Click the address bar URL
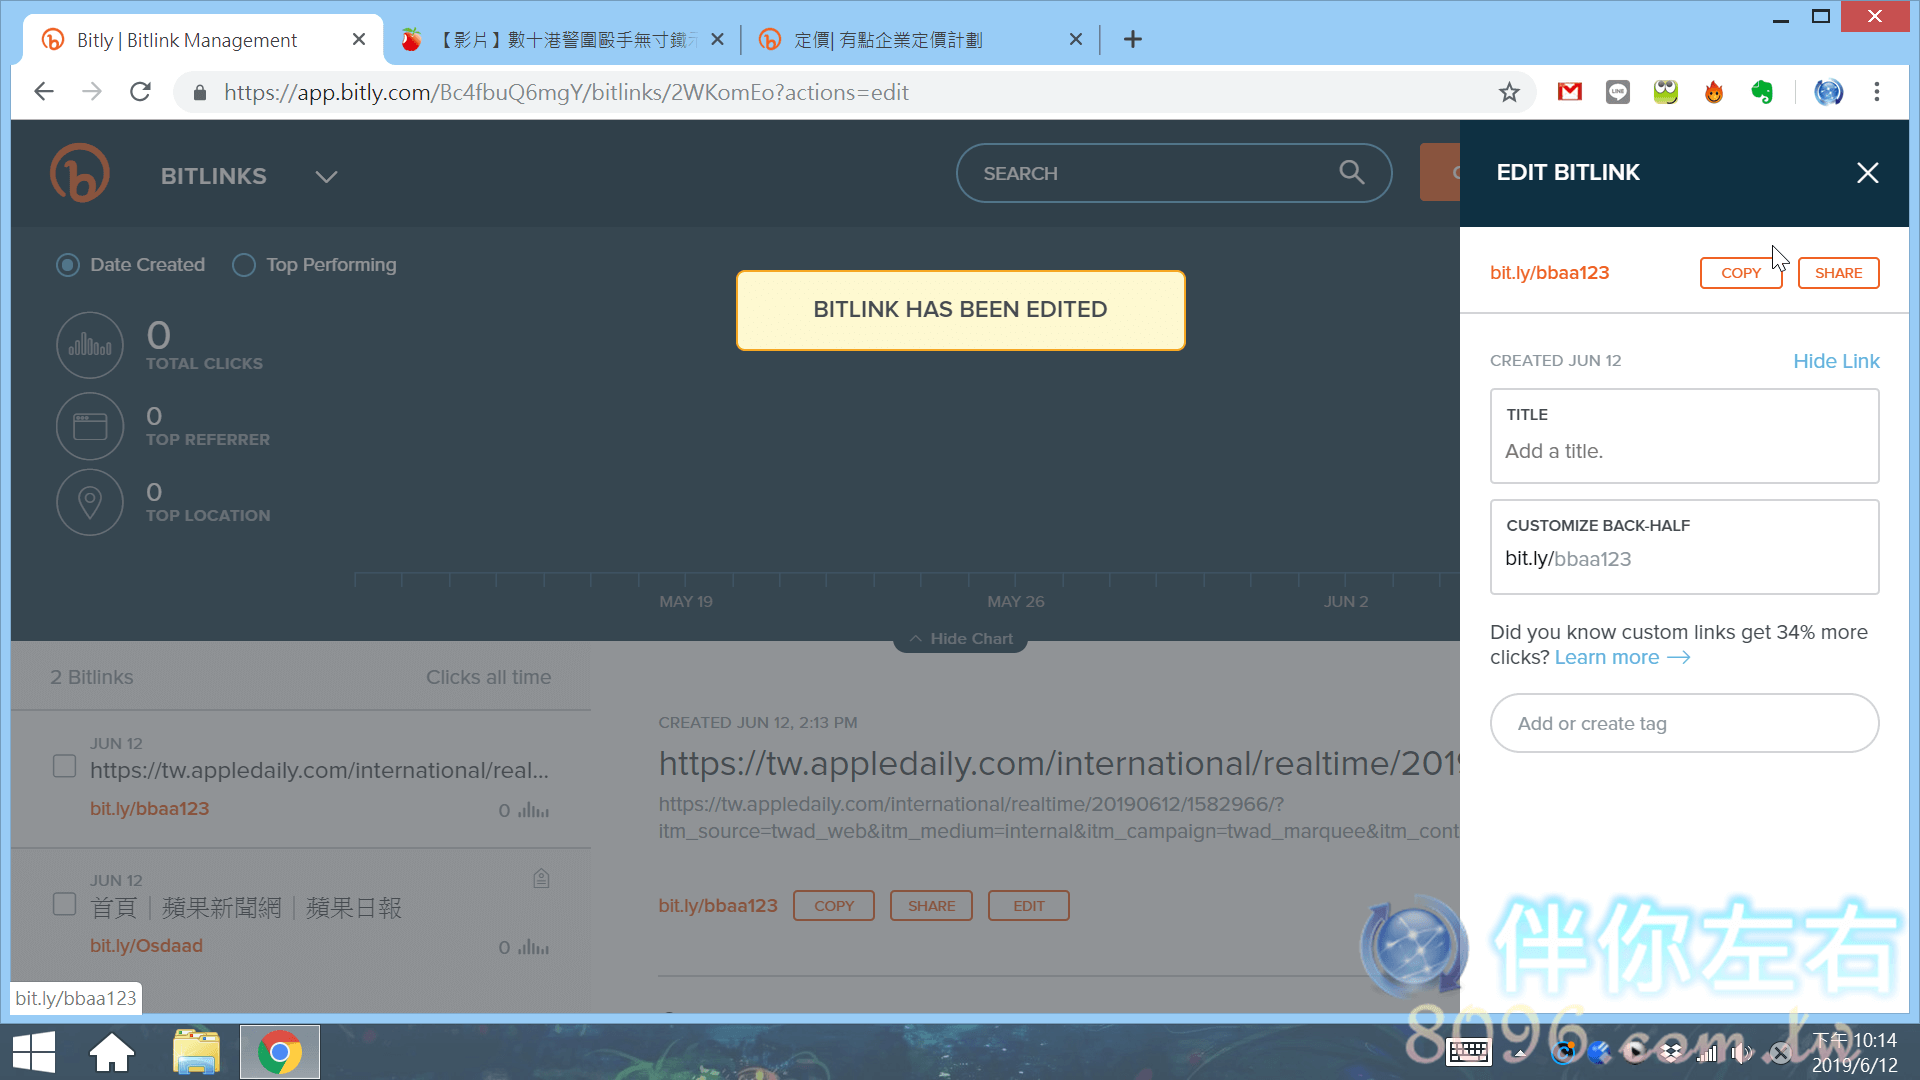The height and width of the screenshot is (1080, 1920). 566,93
